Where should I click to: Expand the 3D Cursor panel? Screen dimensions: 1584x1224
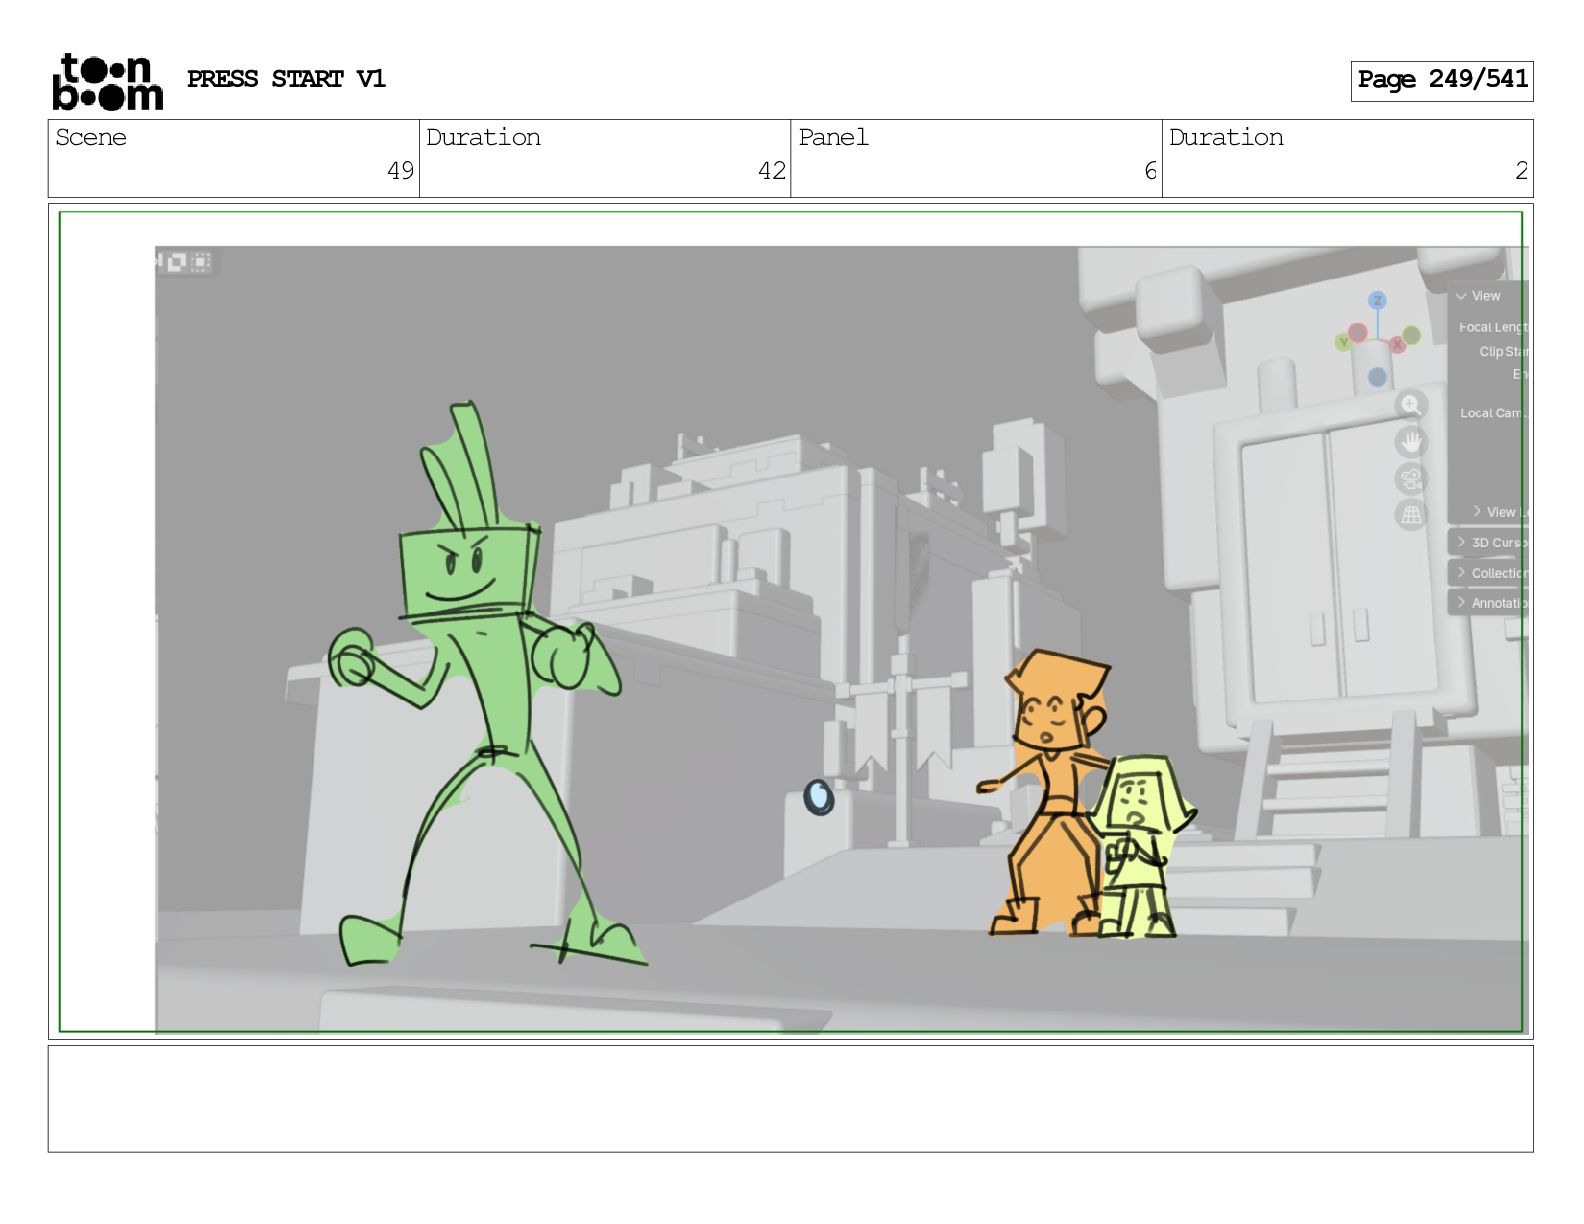tap(1490, 542)
